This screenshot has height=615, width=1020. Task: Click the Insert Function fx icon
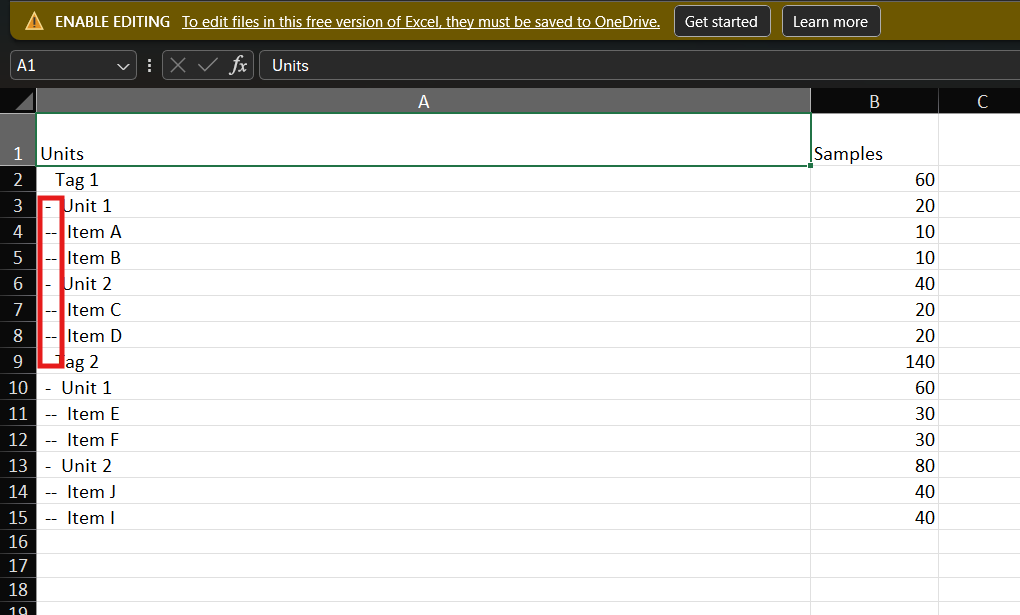tap(237, 65)
